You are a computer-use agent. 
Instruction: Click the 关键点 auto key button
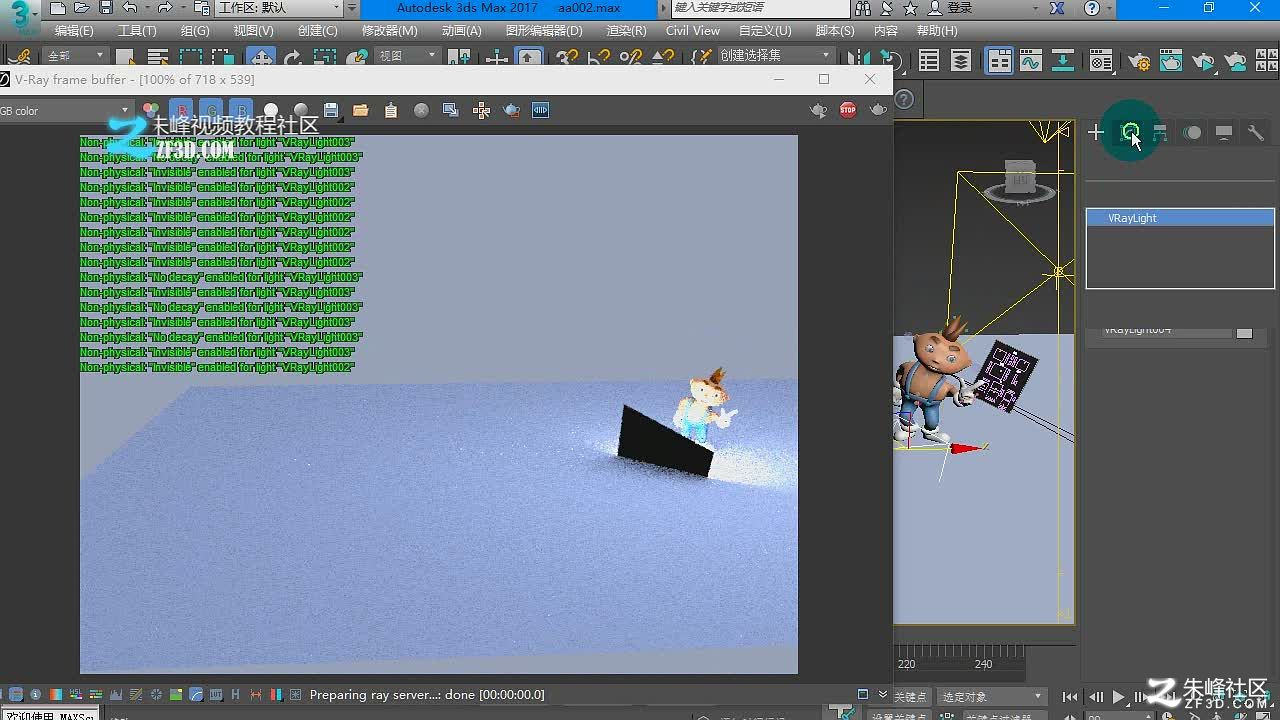[x=910, y=697]
